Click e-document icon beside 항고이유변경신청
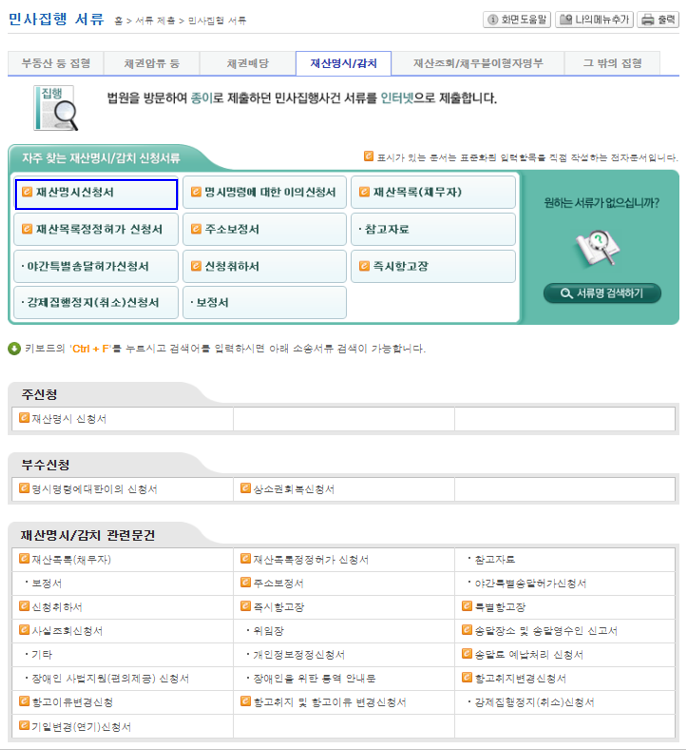686x750 pixels. pyautogui.click(x=24, y=701)
